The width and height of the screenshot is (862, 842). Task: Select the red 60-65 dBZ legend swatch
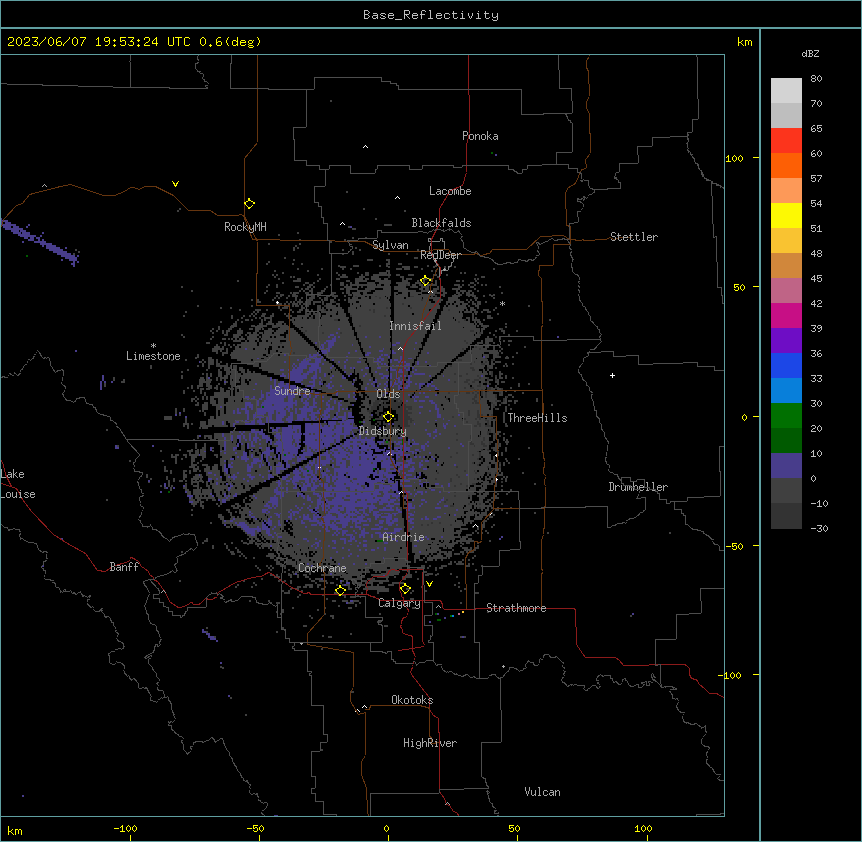click(x=786, y=140)
